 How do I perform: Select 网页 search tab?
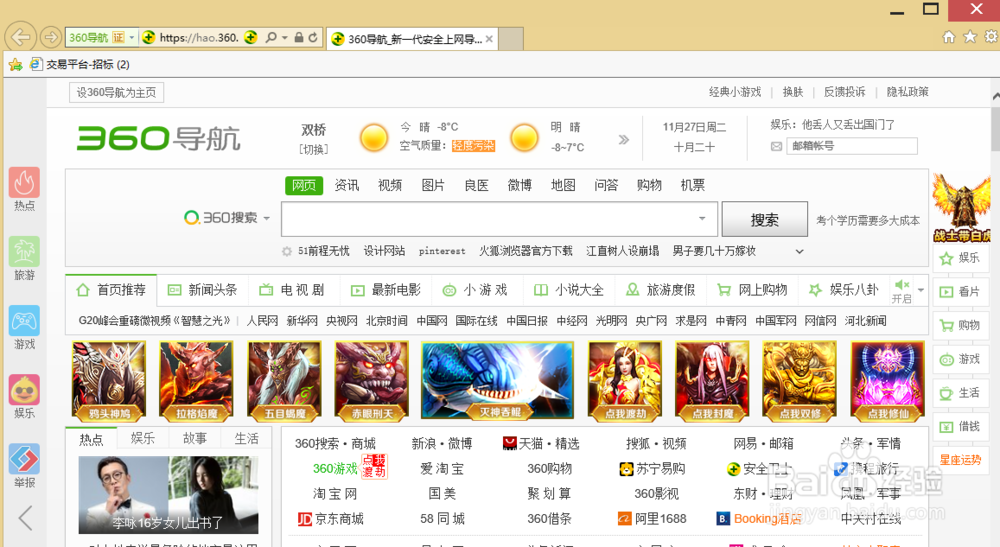click(304, 186)
